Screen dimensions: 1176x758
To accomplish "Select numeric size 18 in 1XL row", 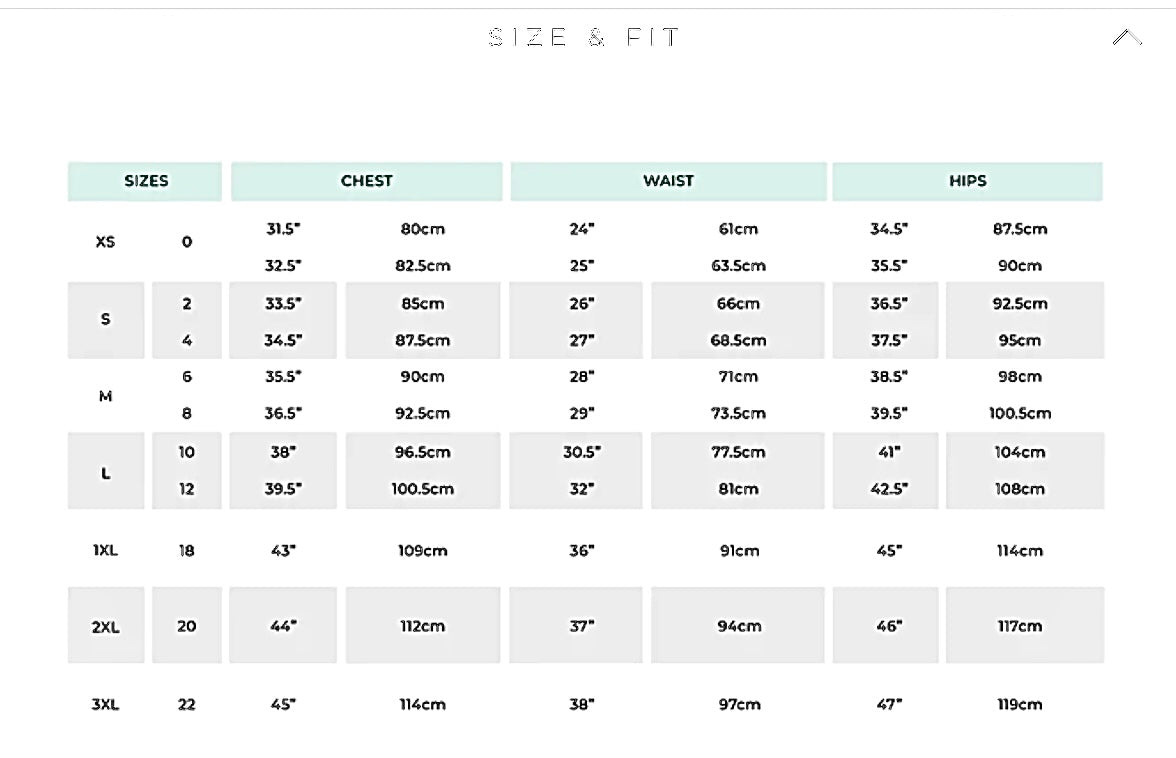I will (186, 550).
